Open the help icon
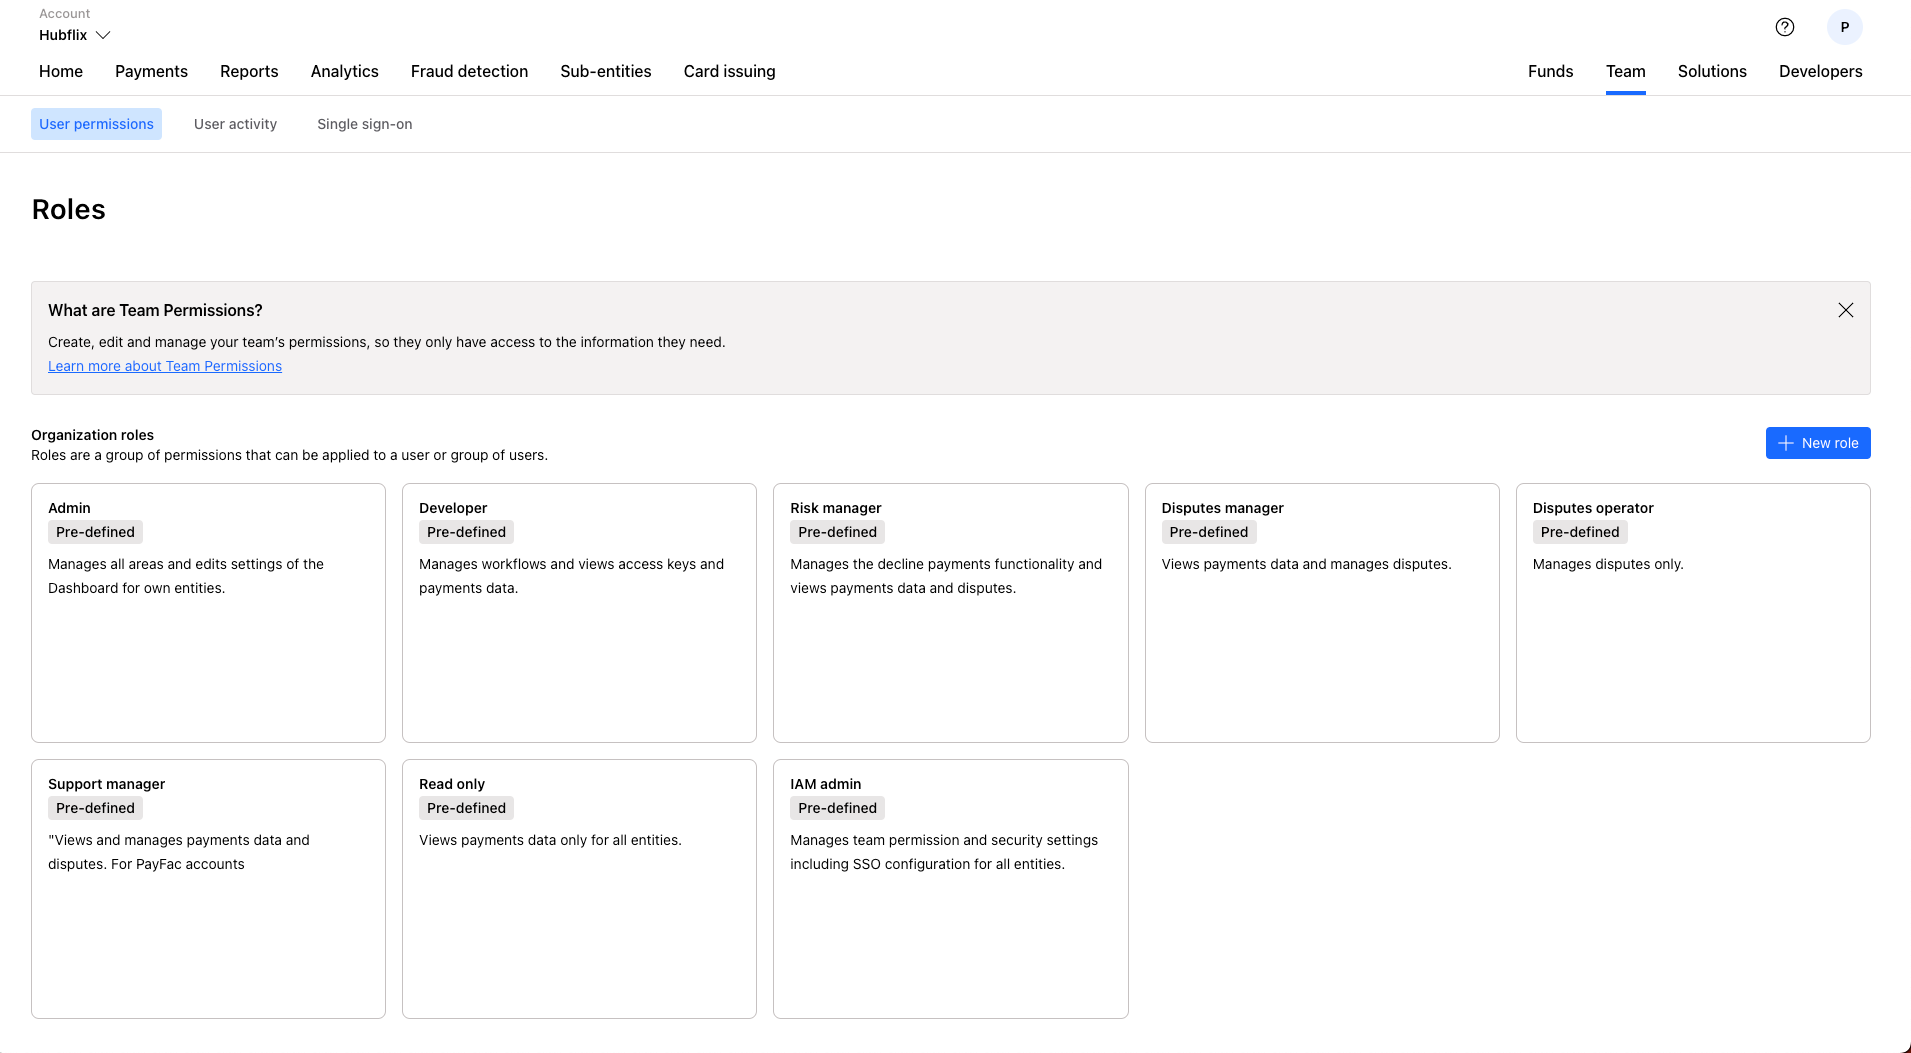 coord(1785,27)
